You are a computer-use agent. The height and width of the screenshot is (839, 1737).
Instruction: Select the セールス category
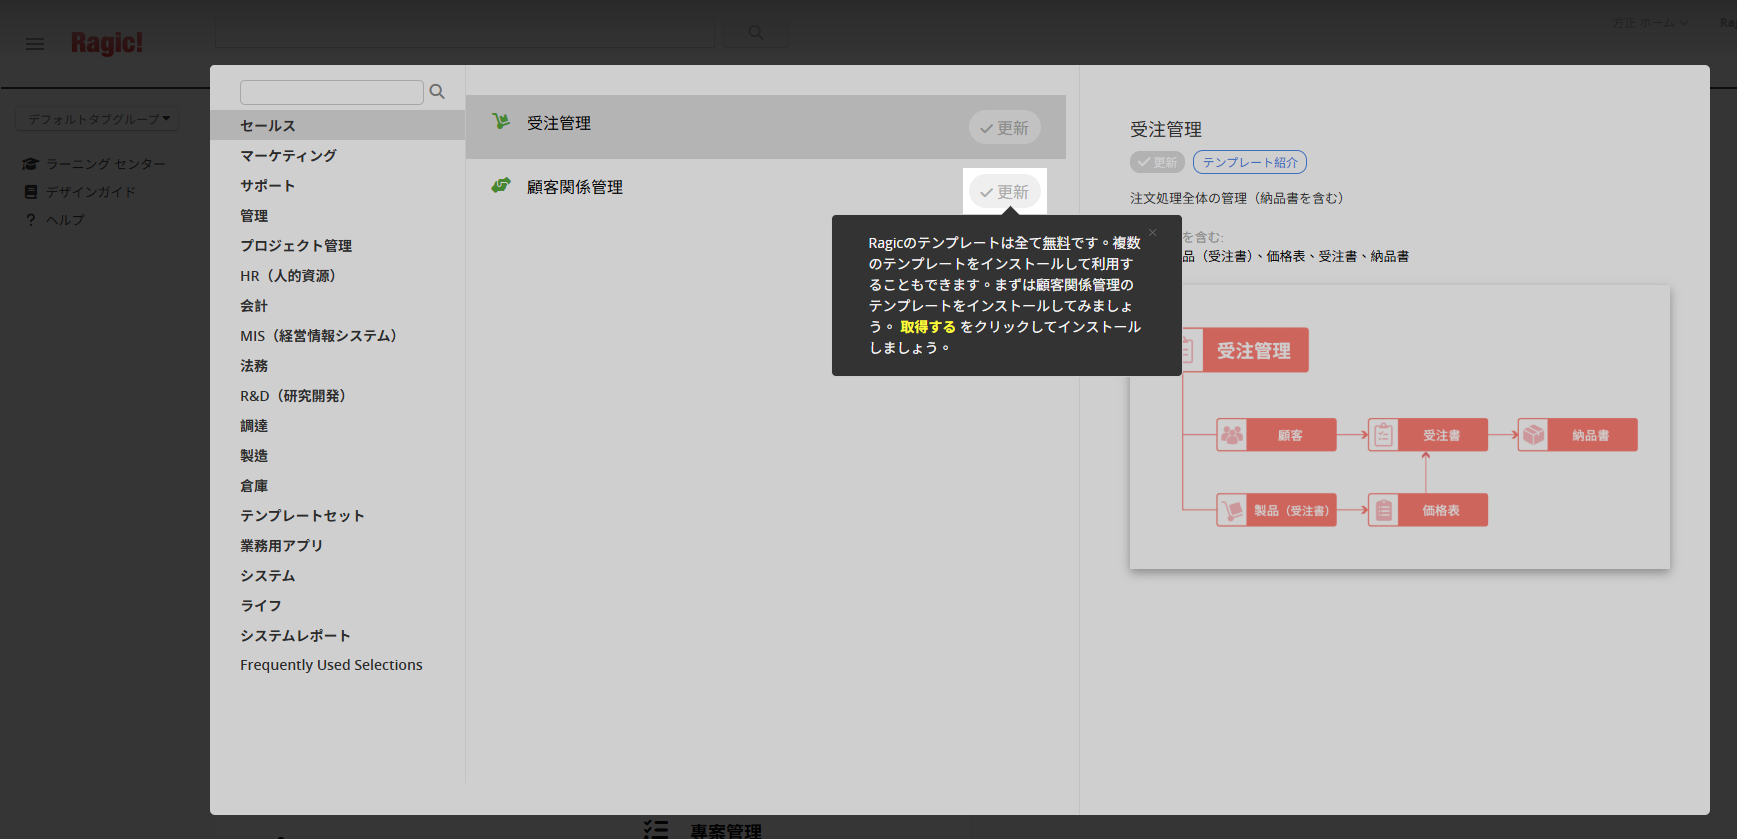338,125
